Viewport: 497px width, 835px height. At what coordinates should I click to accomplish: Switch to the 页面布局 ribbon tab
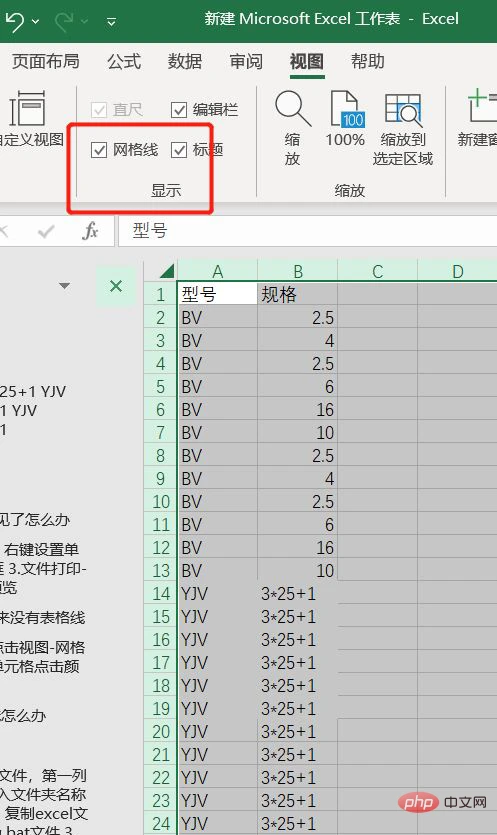(46, 61)
